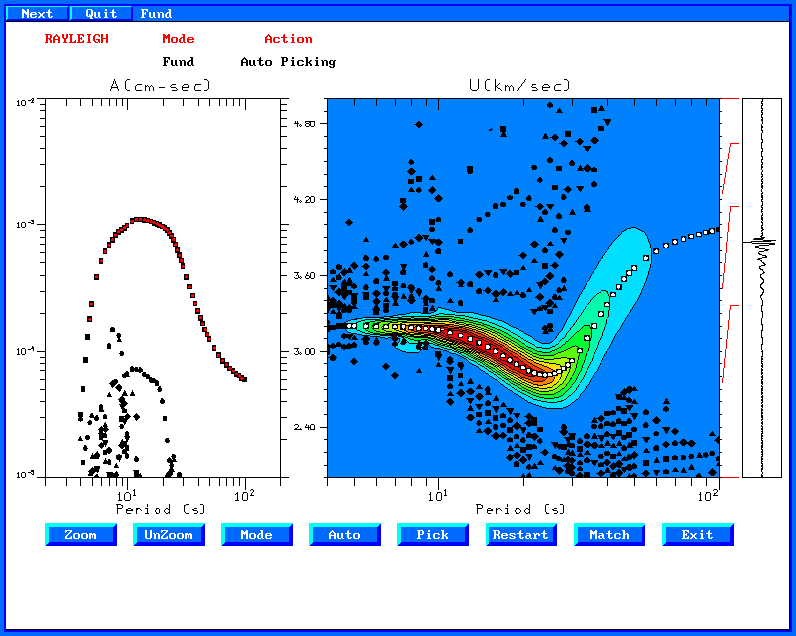Click the Exit button
796x636 pixels.
(x=698, y=535)
